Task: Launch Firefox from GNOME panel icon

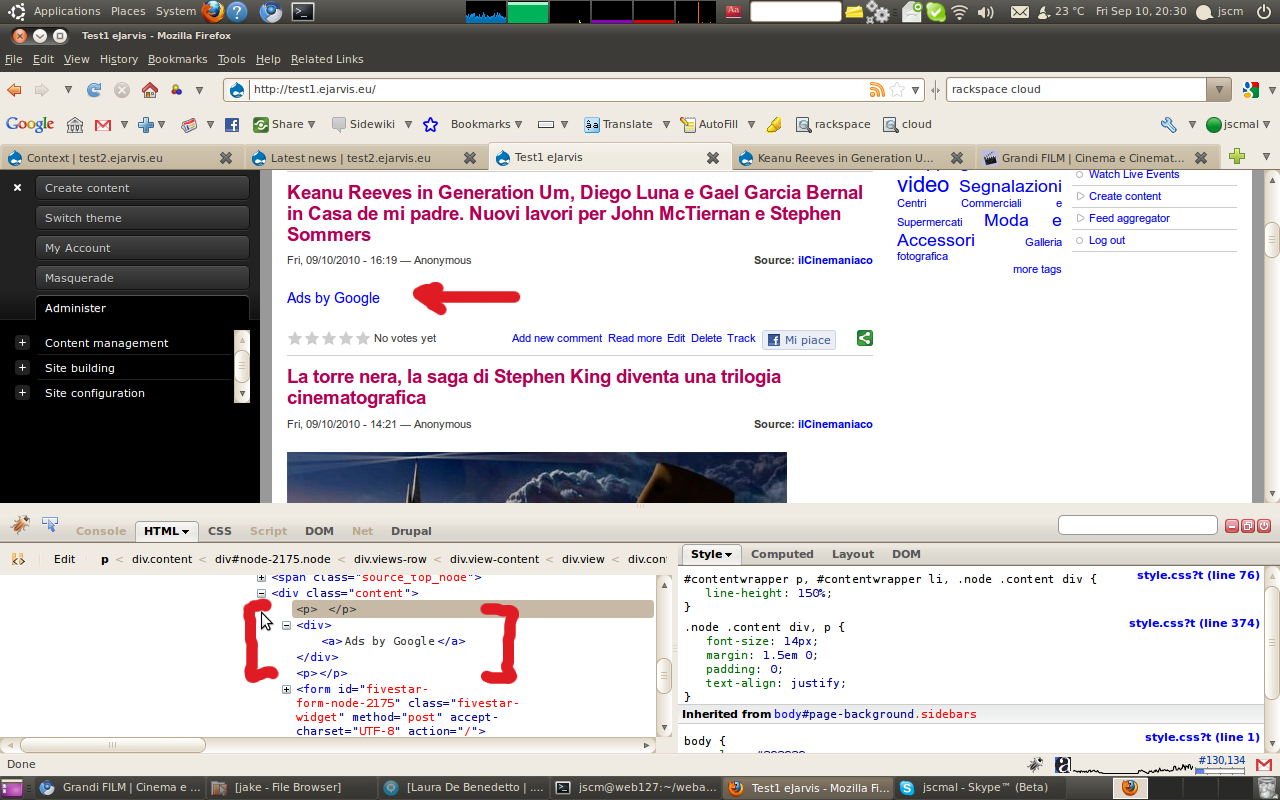Action: [x=212, y=12]
